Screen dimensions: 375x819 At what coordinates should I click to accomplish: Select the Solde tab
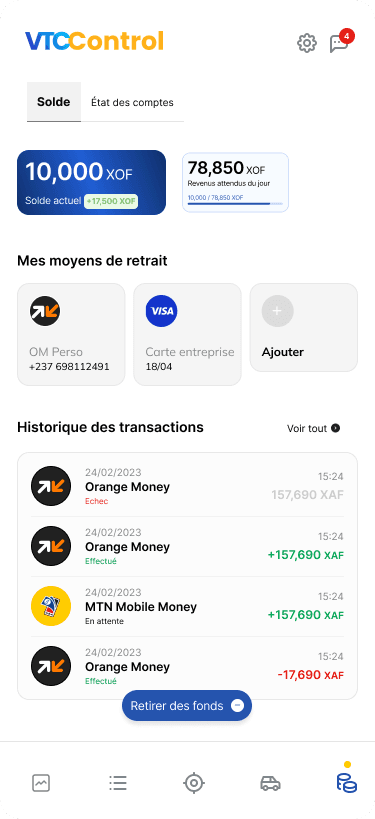click(x=54, y=102)
